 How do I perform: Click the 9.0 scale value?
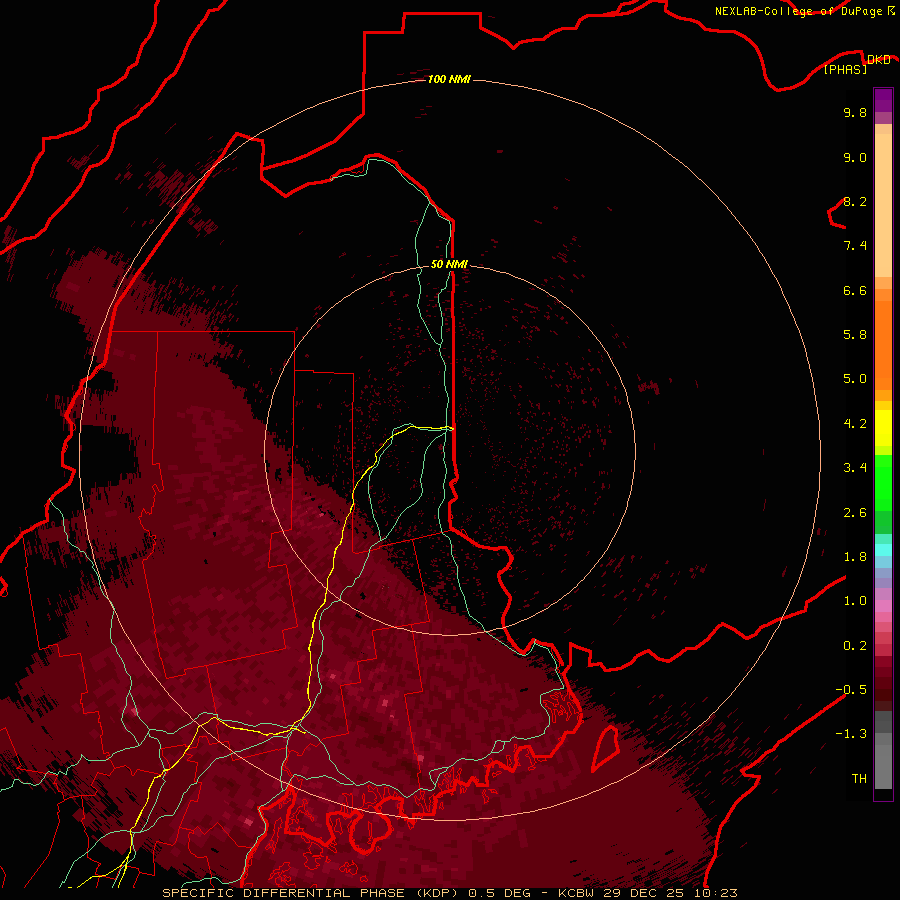855,157
